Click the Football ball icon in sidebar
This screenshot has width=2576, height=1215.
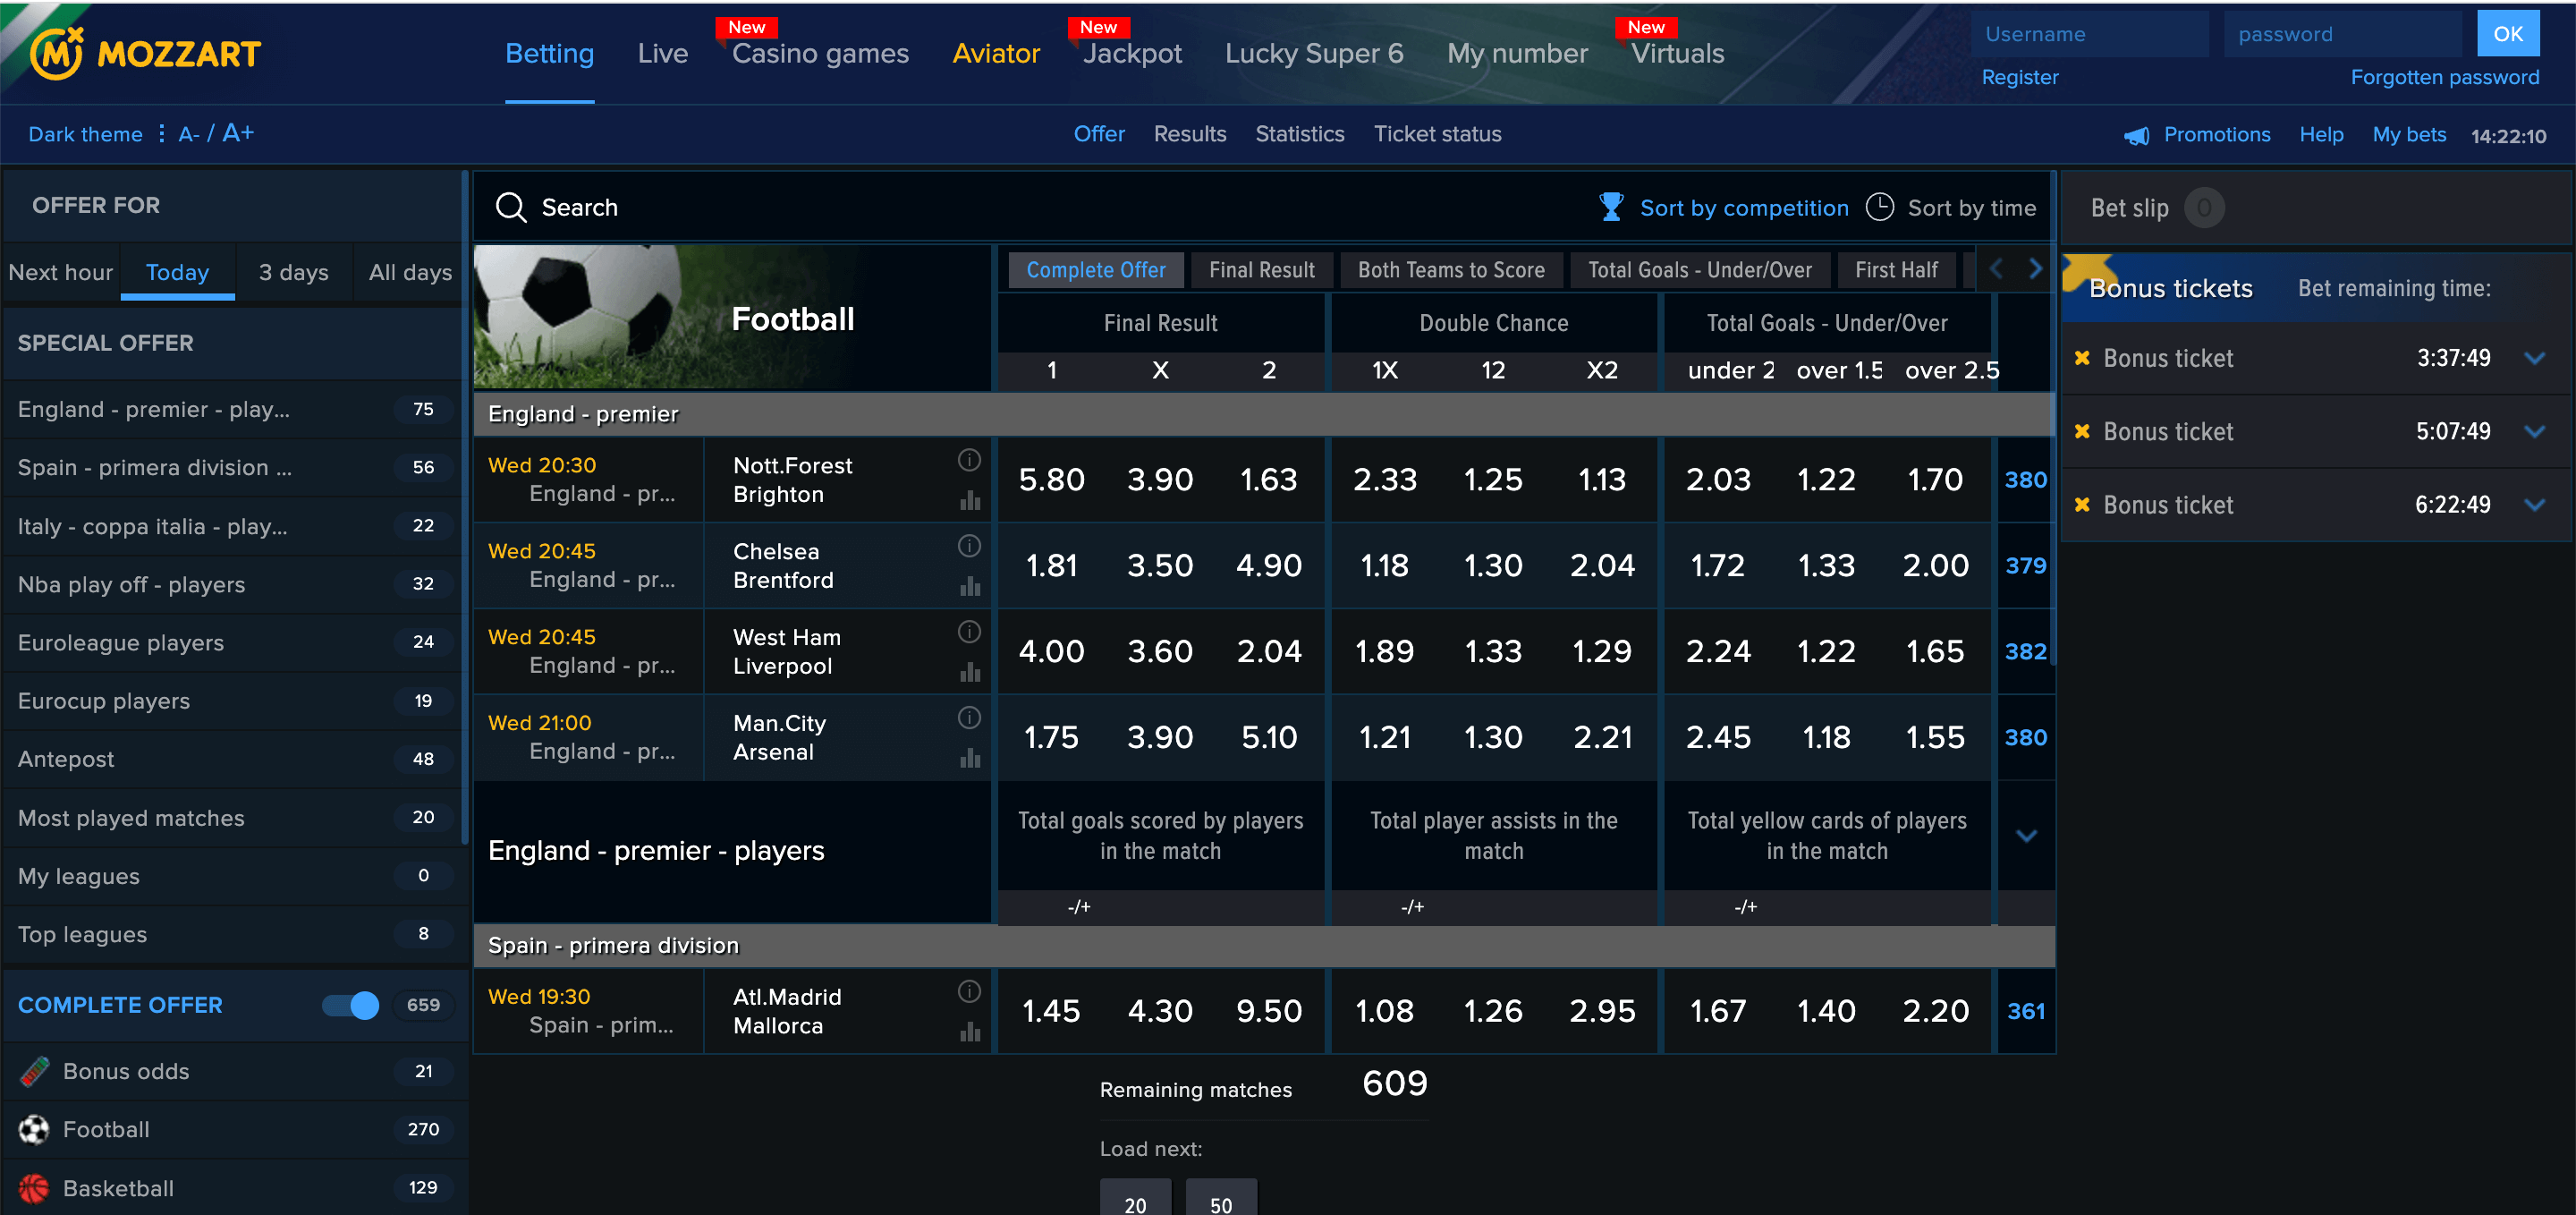(34, 1130)
